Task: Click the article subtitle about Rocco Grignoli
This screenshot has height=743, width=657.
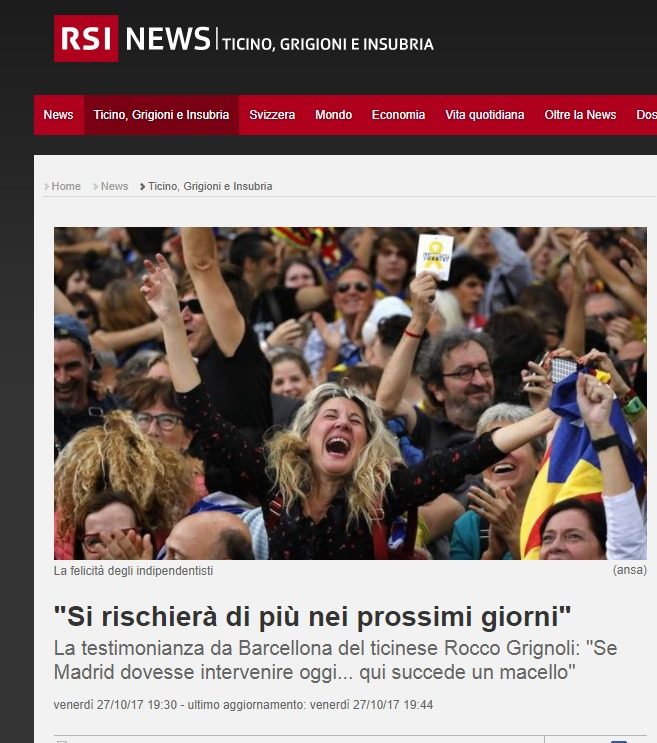Action: click(x=335, y=660)
